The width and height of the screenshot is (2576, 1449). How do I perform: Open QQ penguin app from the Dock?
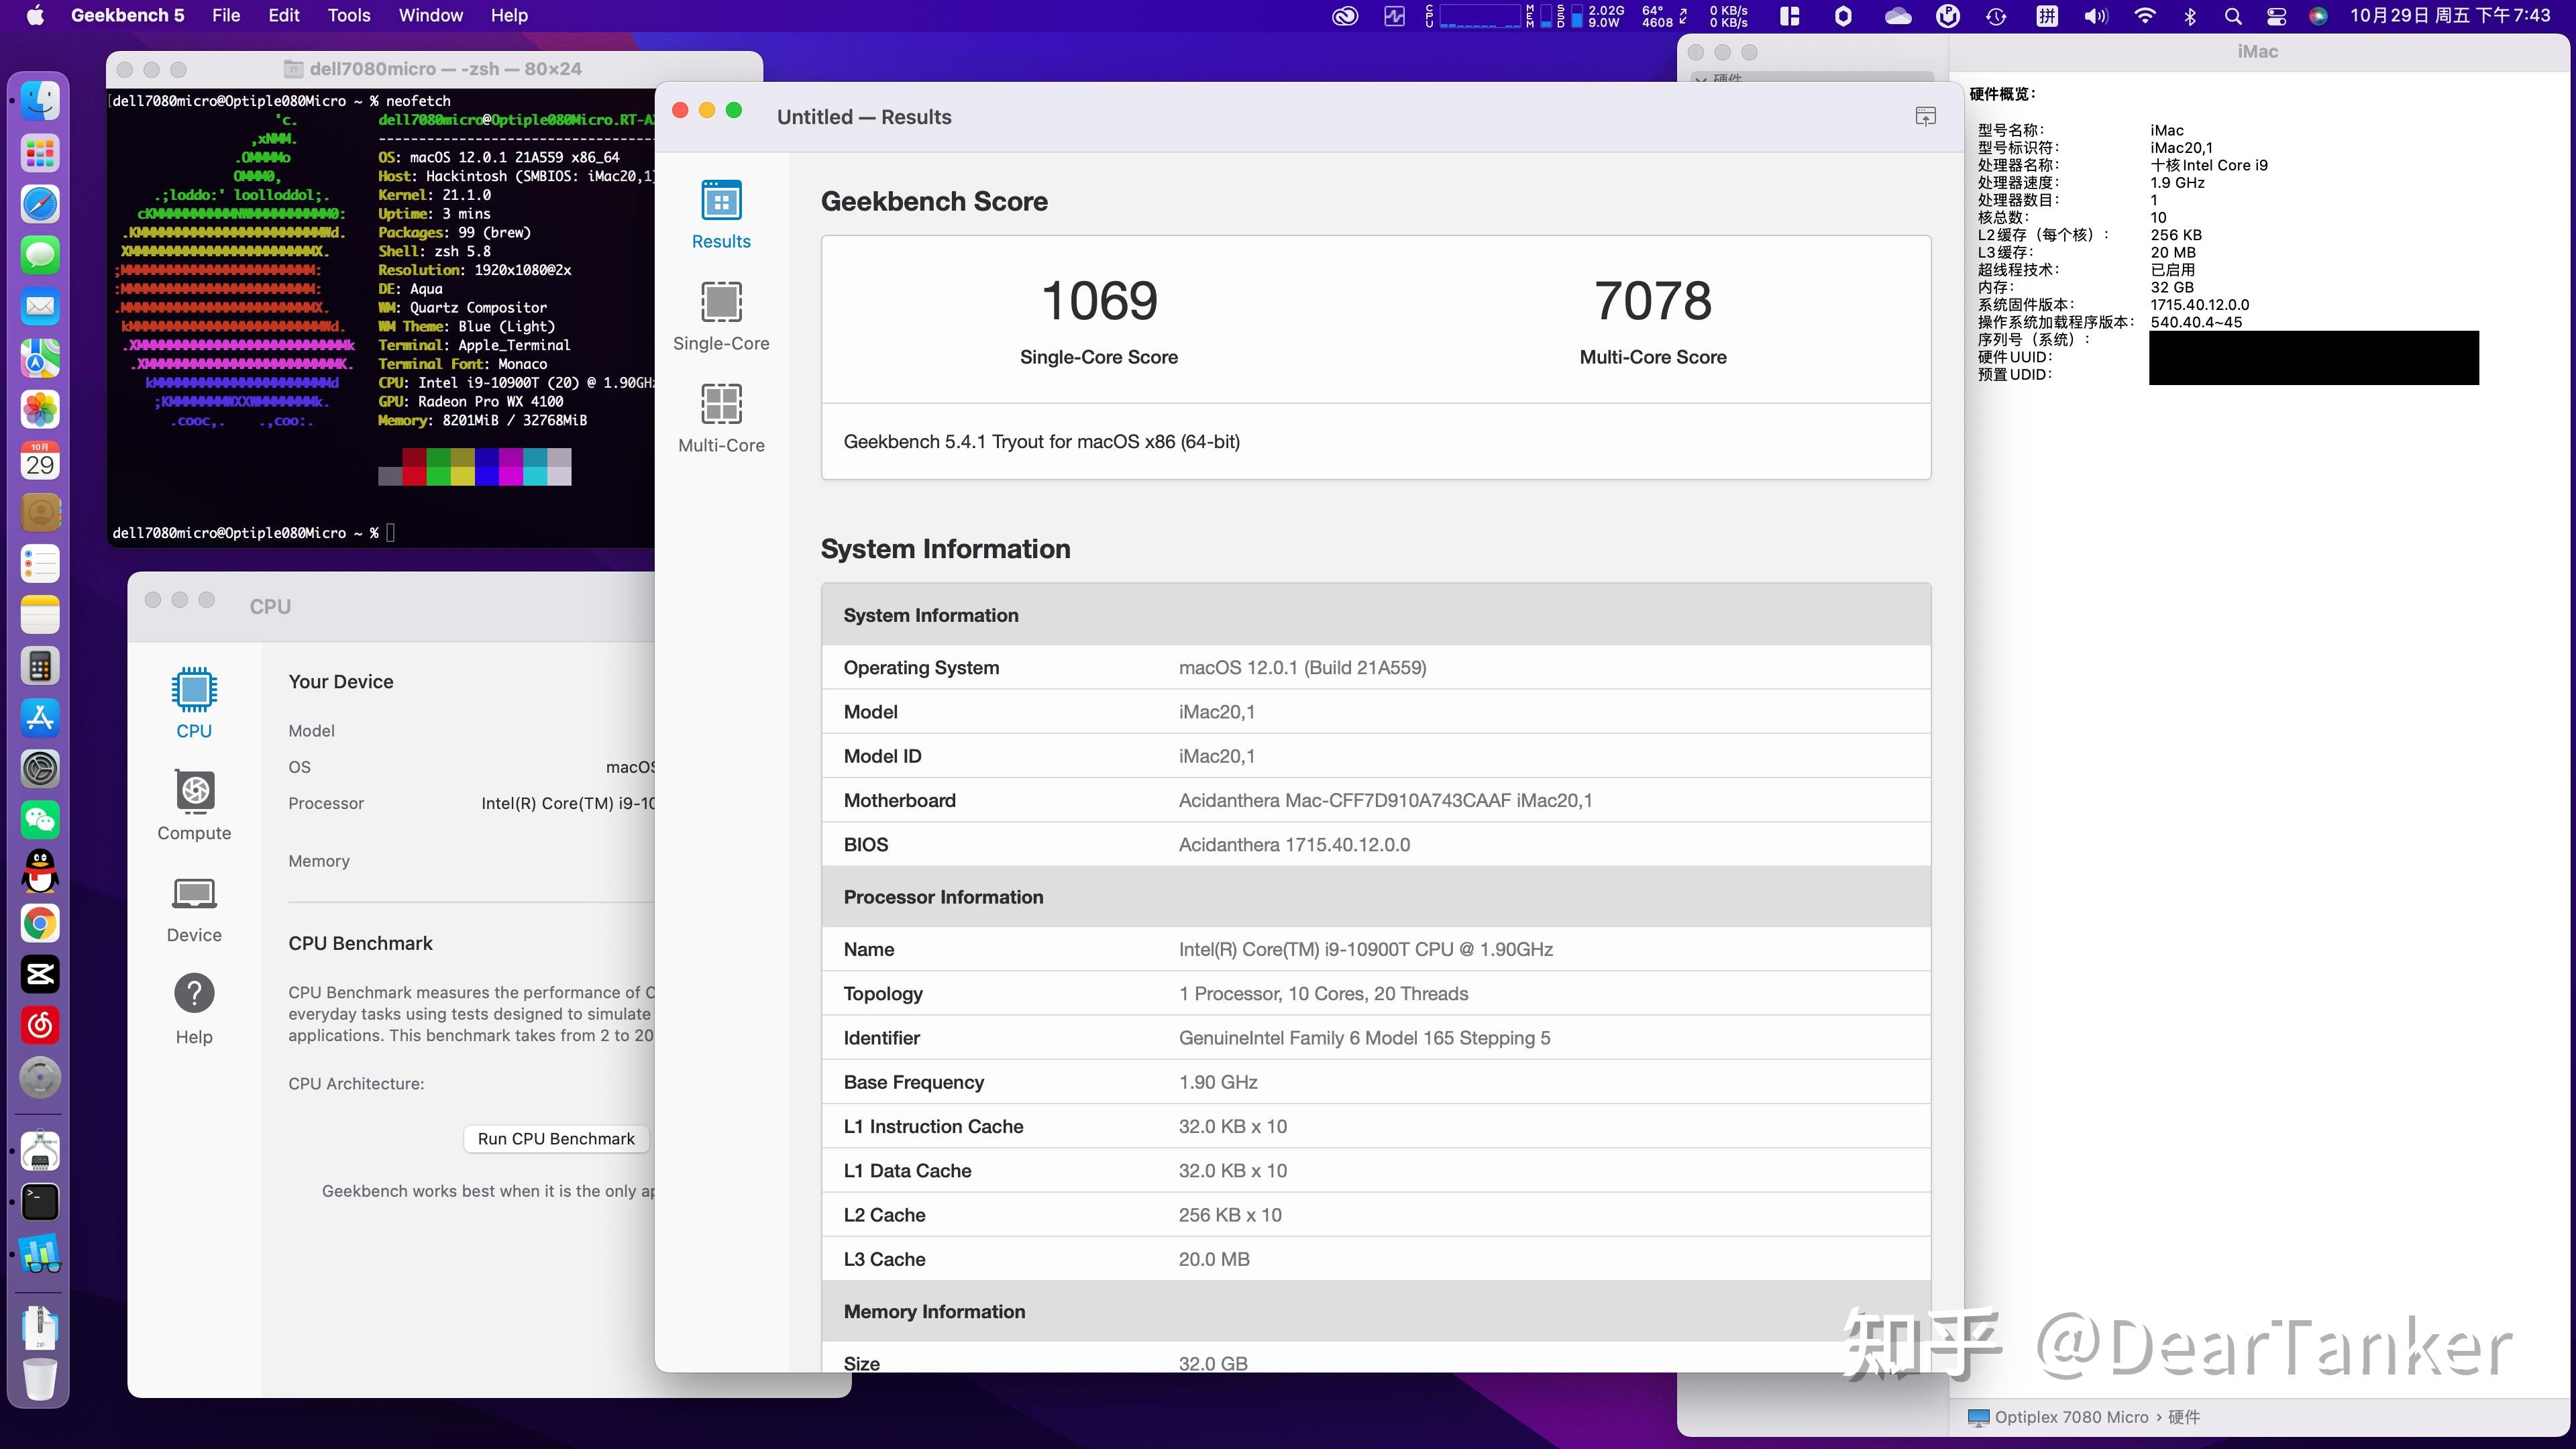[x=40, y=871]
